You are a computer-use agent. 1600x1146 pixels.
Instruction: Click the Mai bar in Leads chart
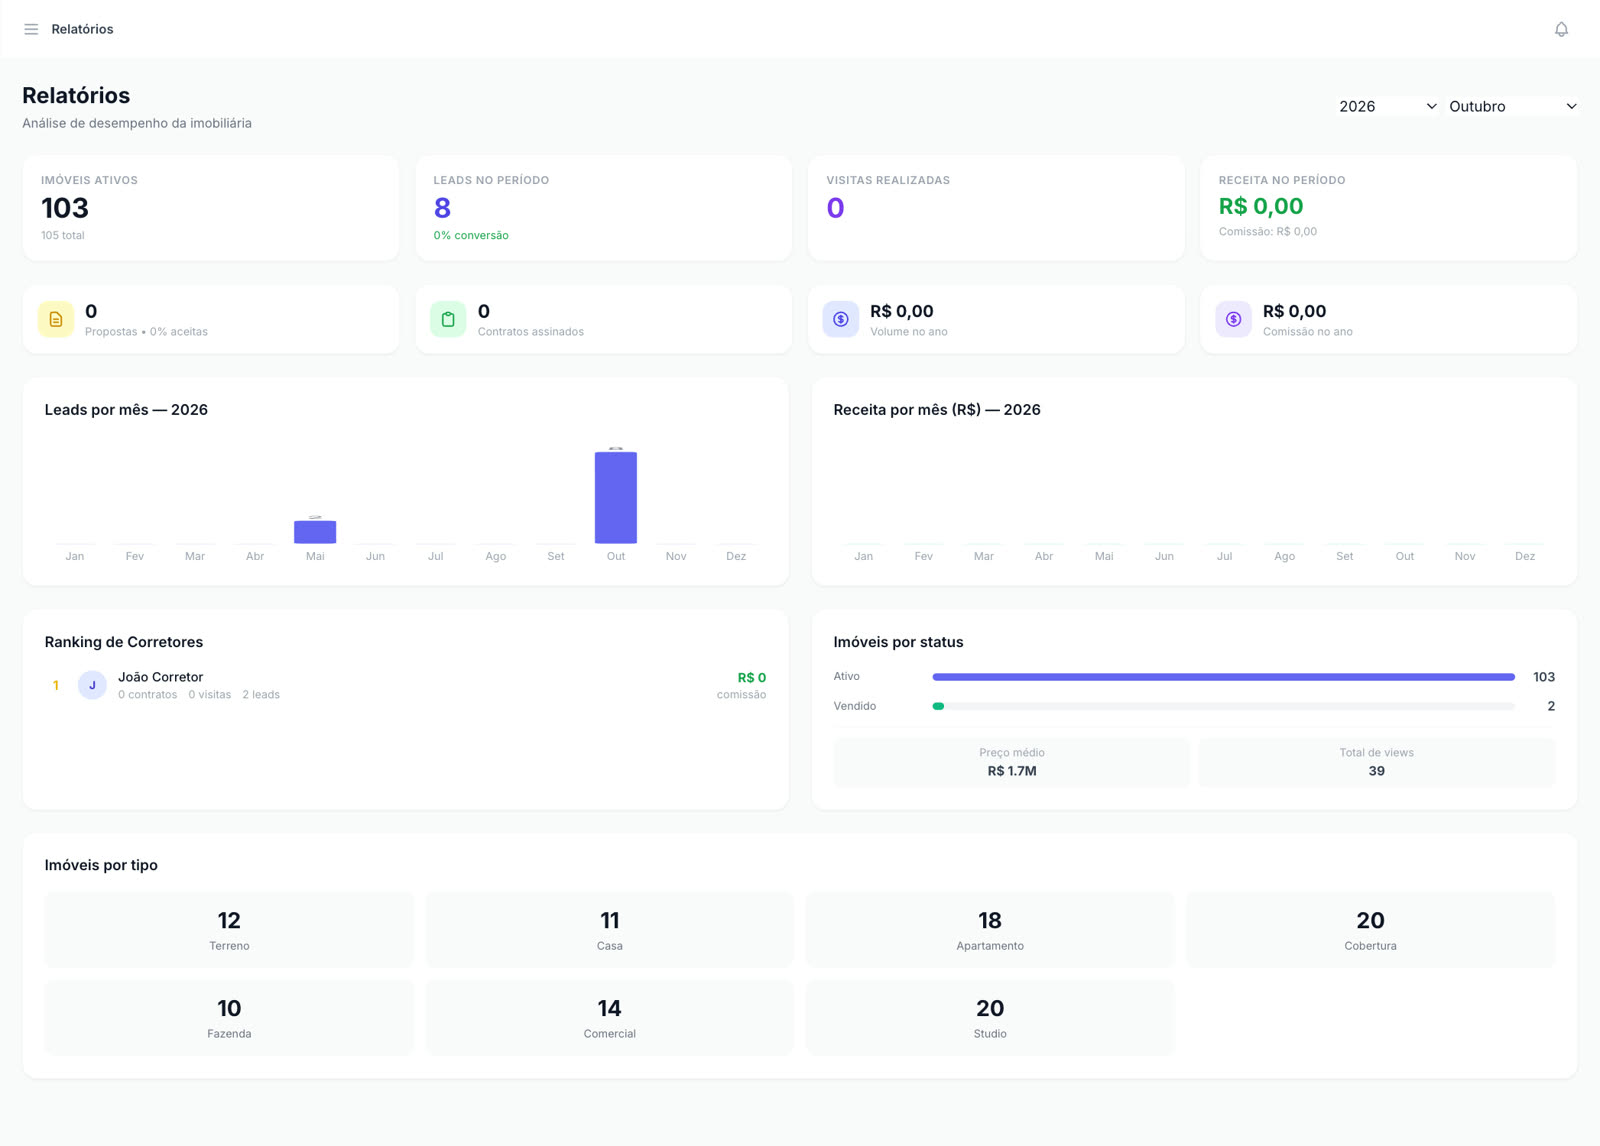coord(315,532)
